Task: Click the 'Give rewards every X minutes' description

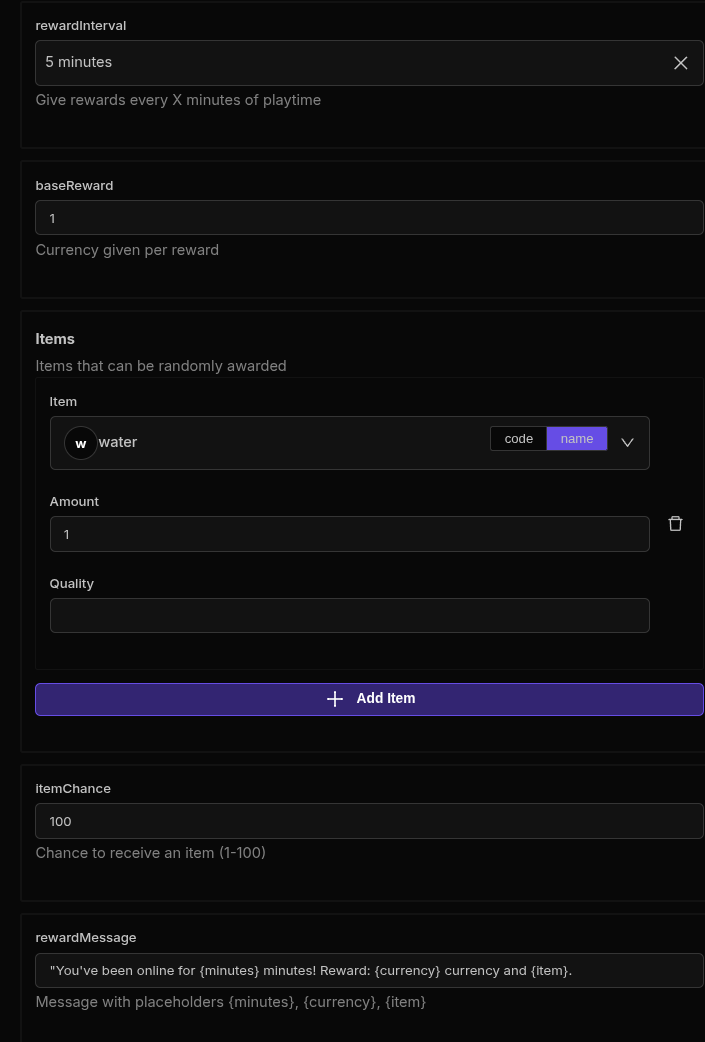Action: tap(178, 100)
